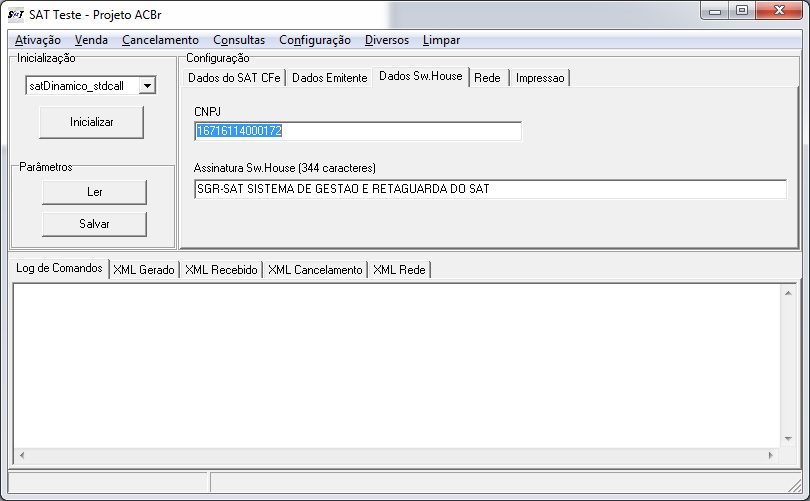The height and width of the screenshot is (501, 810).
Task: Switch to Dados Emitente tab
Action: point(330,78)
